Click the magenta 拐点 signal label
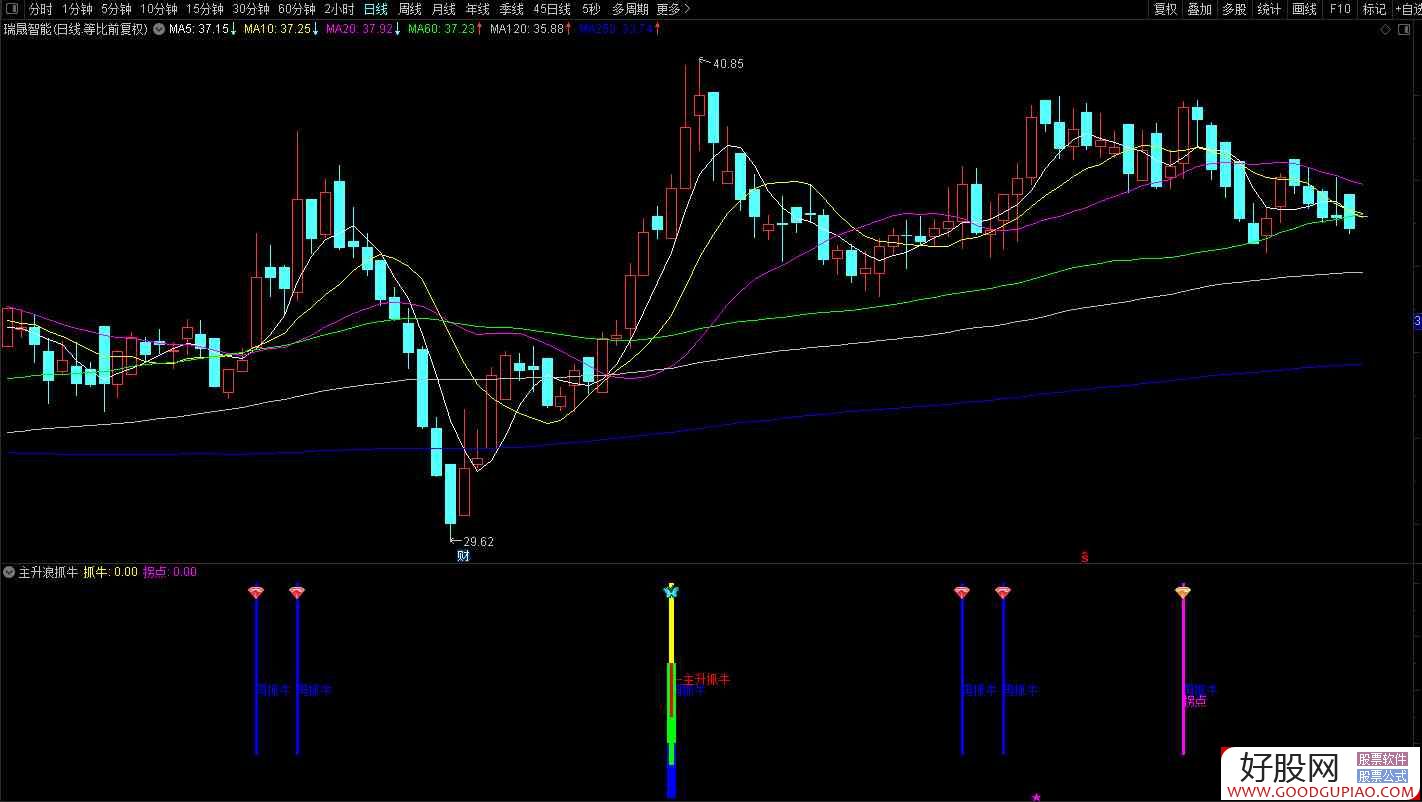1422x802 pixels. pos(1195,701)
